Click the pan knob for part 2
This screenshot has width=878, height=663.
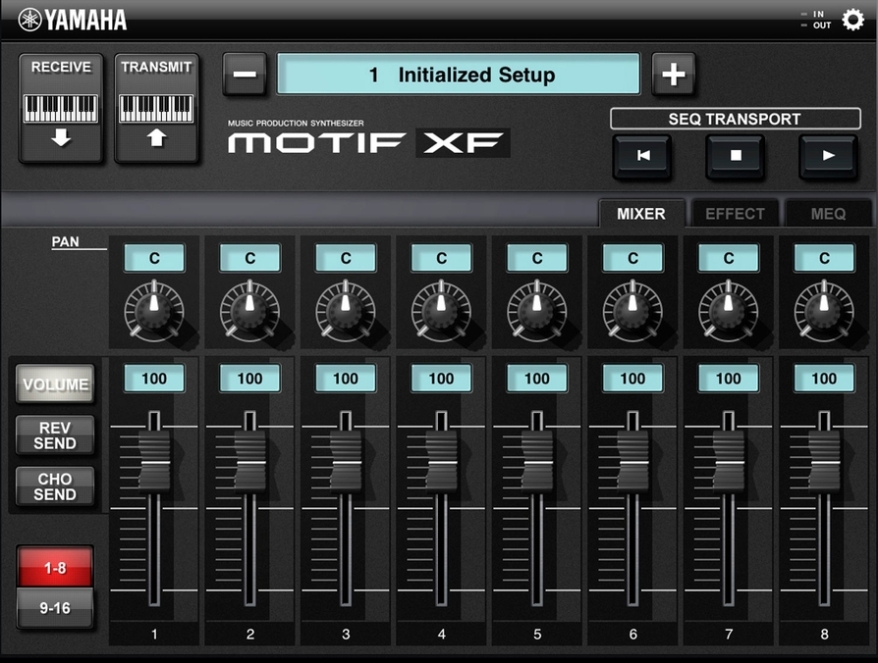pyautogui.click(x=250, y=311)
